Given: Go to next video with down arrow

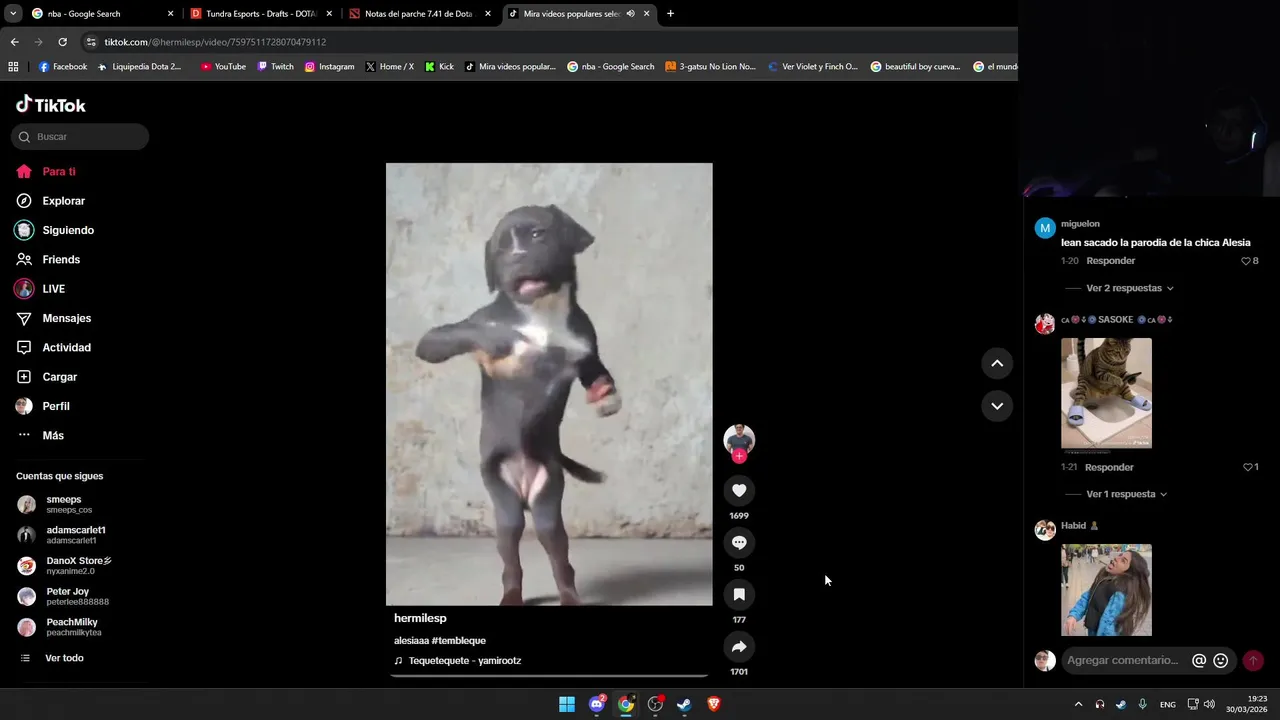Looking at the screenshot, I should click(997, 406).
